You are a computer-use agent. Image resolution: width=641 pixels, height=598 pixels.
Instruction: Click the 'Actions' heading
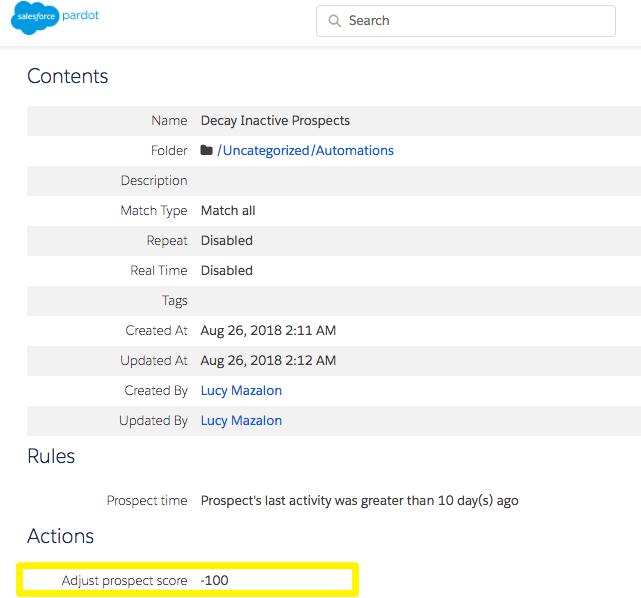(x=61, y=536)
